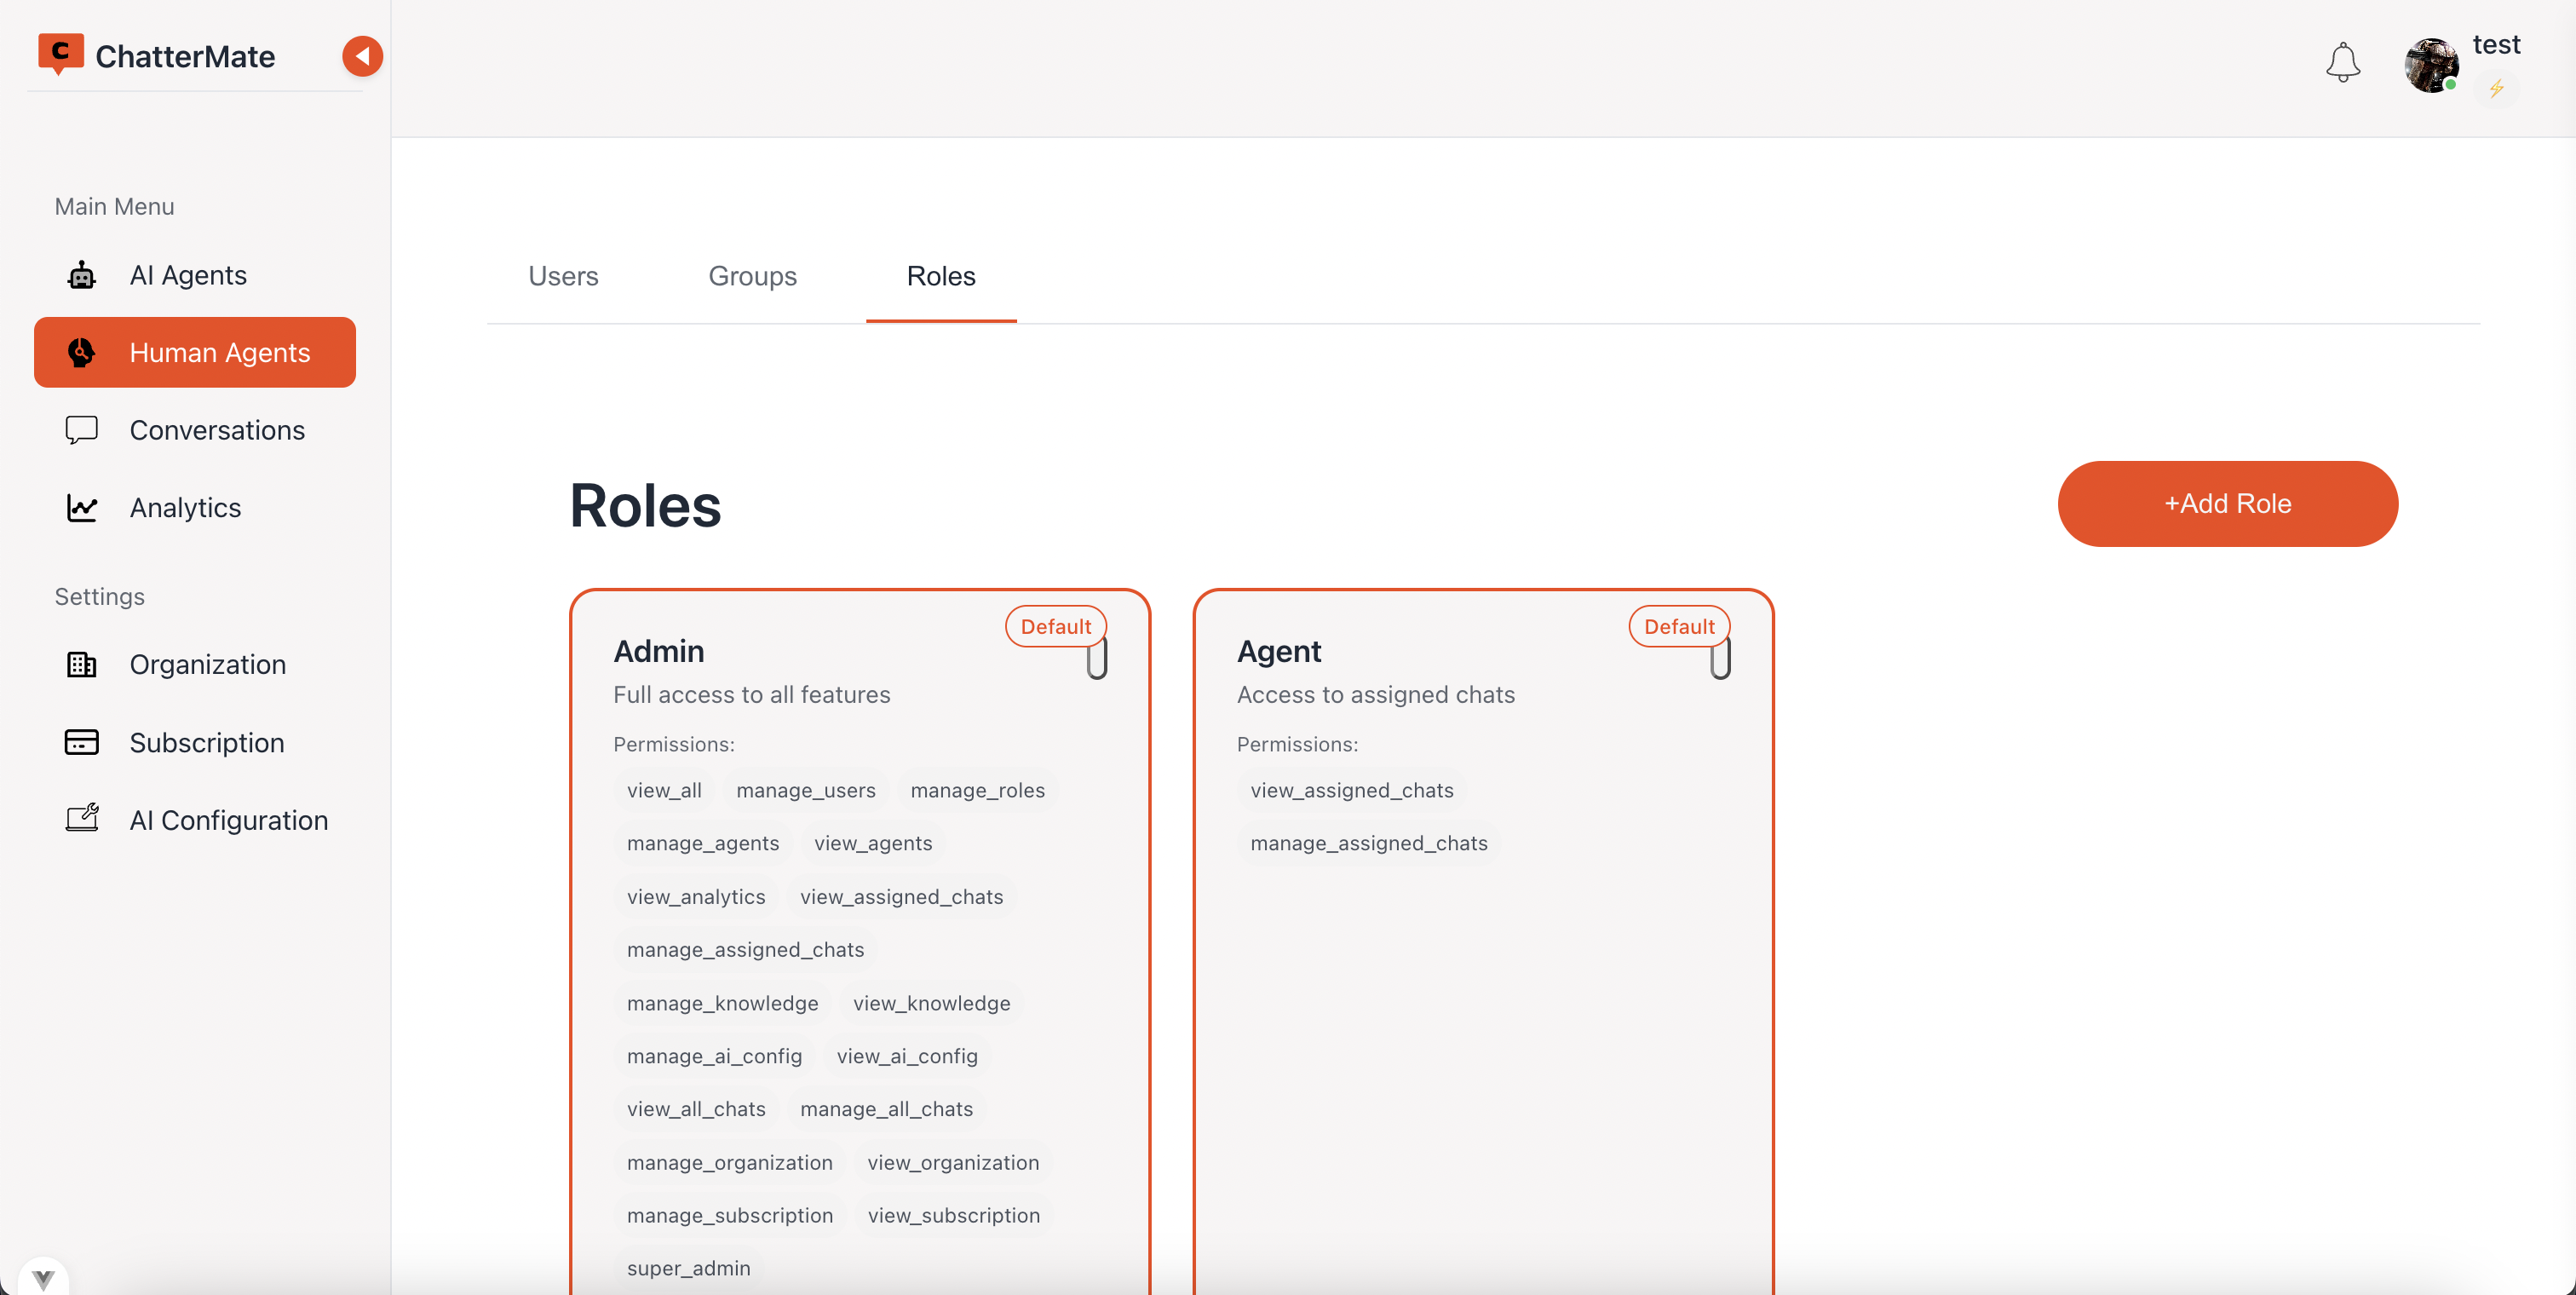Open Subscription using the card icon
The height and width of the screenshot is (1295, 2576).
[x=80, y=742]
